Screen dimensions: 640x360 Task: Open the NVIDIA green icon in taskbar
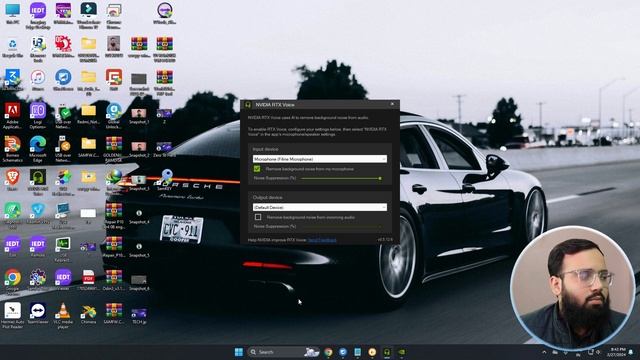[402, 352]
